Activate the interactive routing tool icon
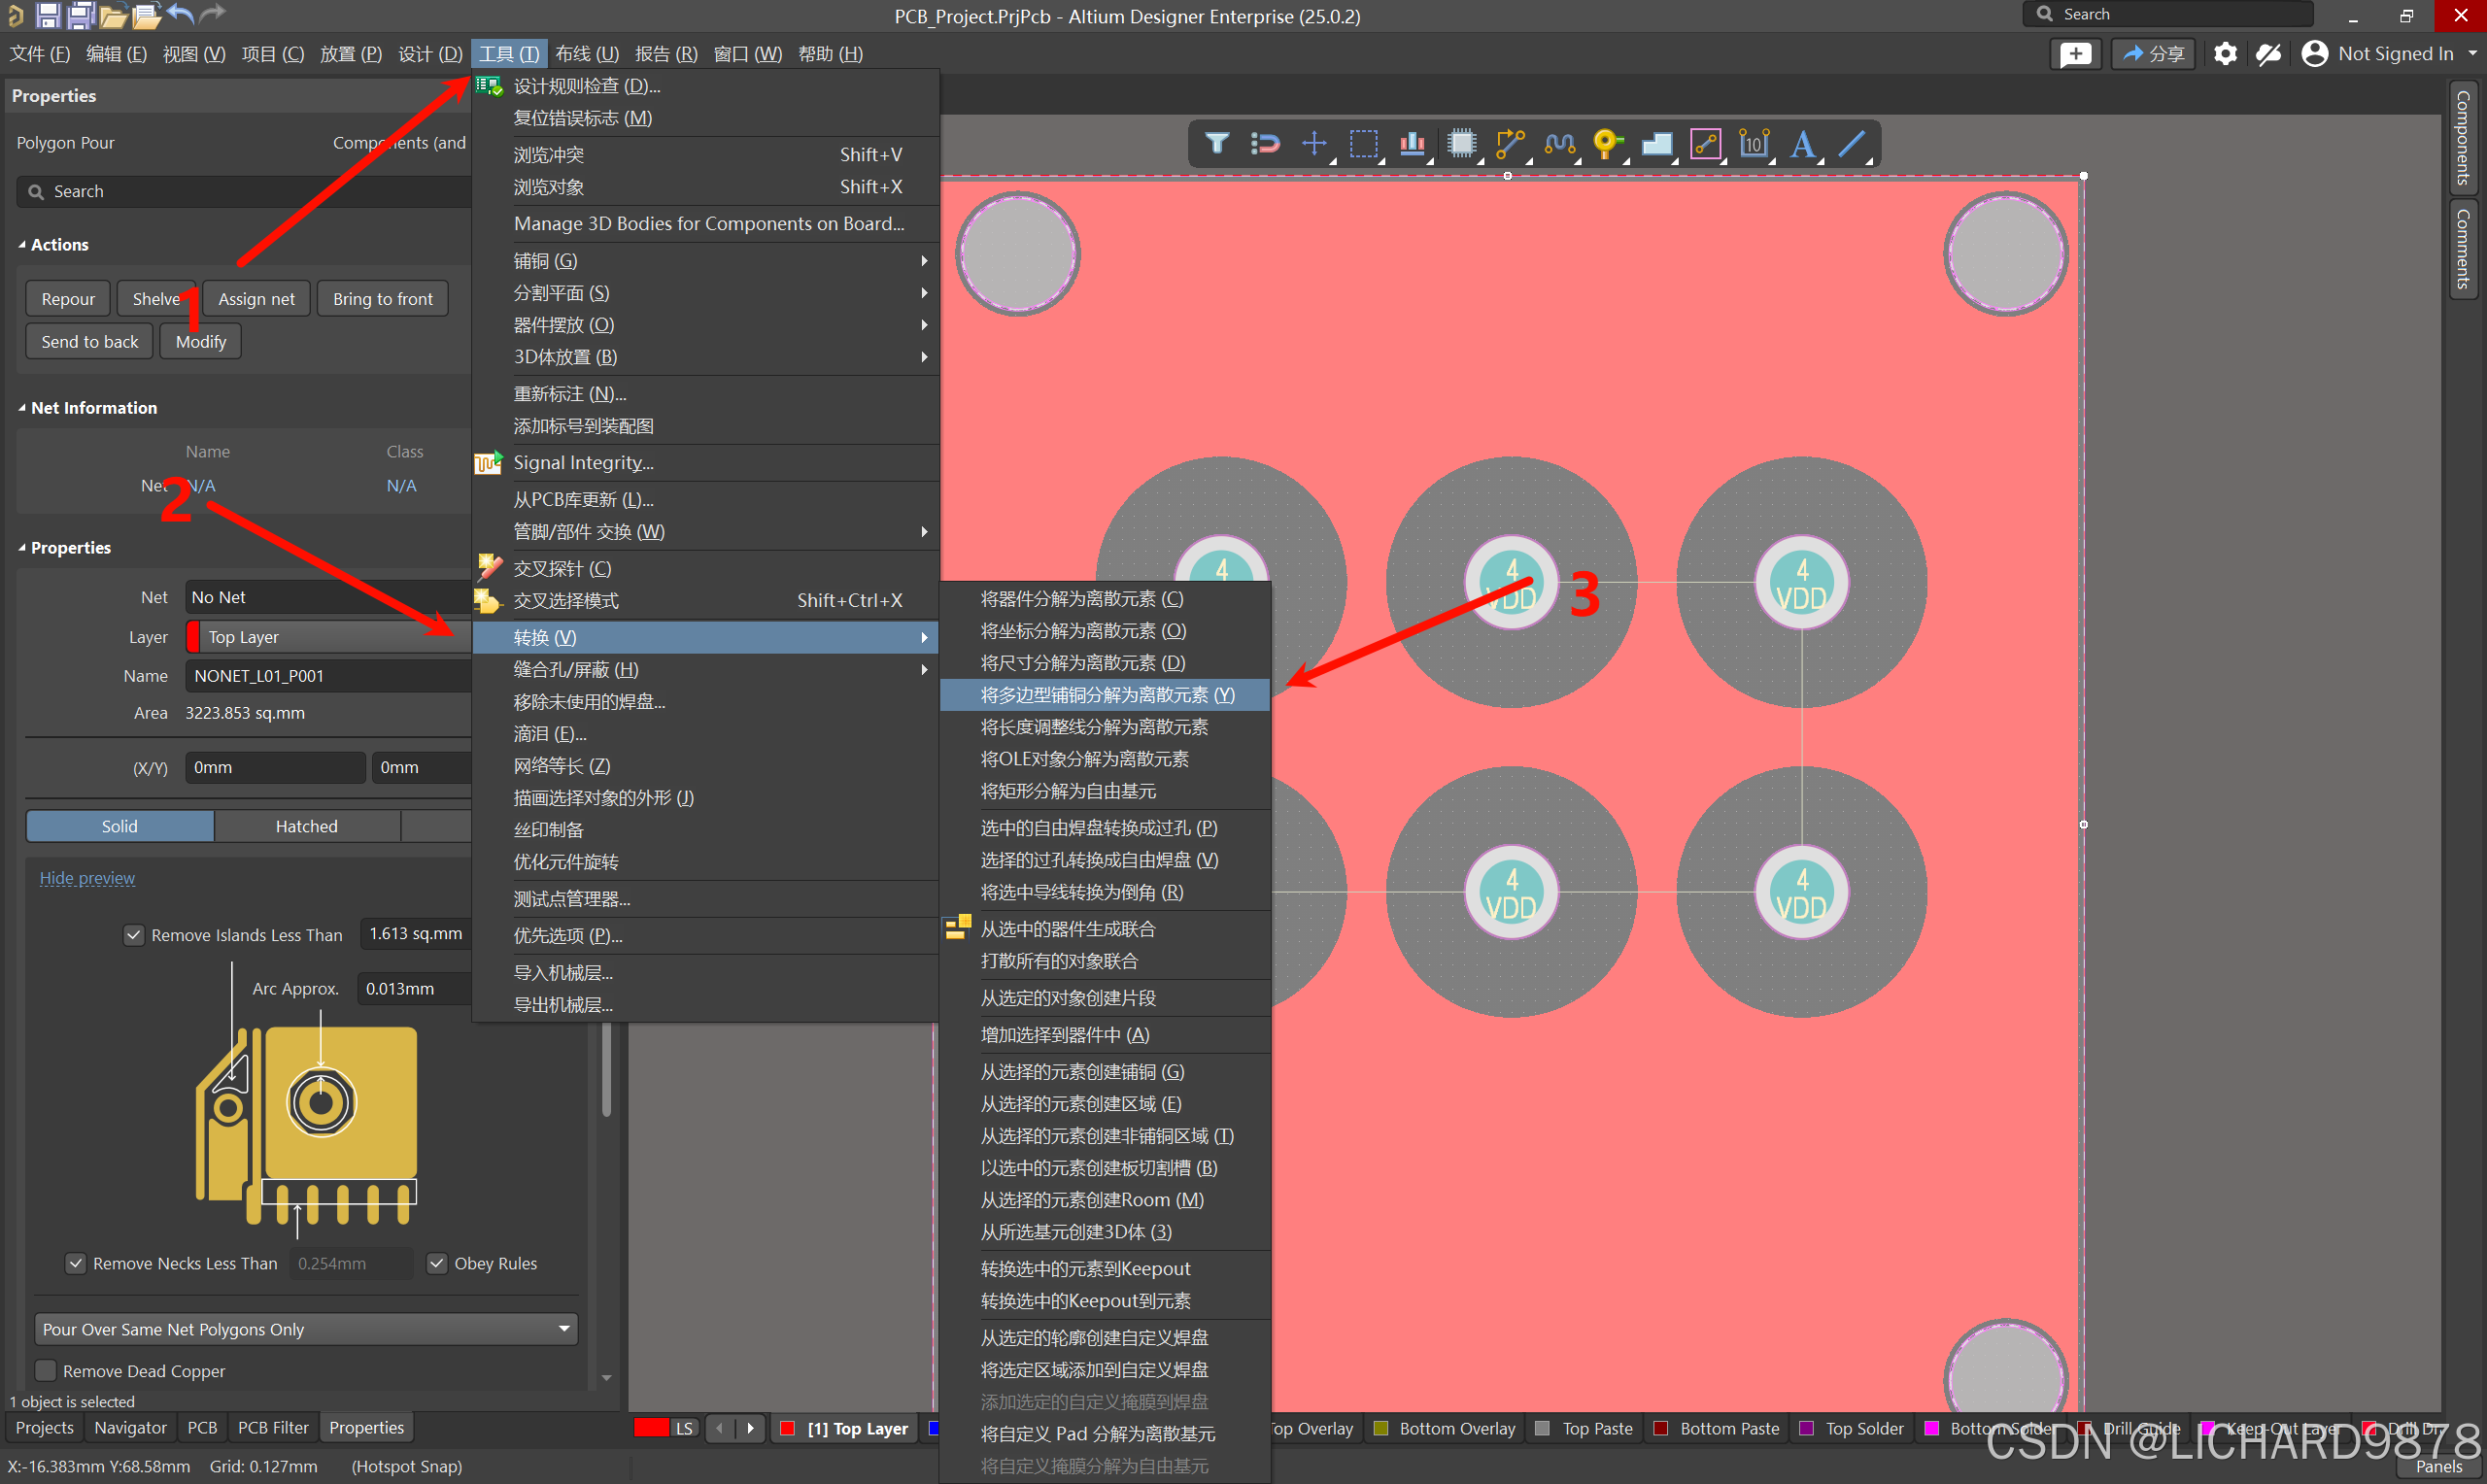The width and height of the screenshot is (2487, 1484). click(1509, 143)
